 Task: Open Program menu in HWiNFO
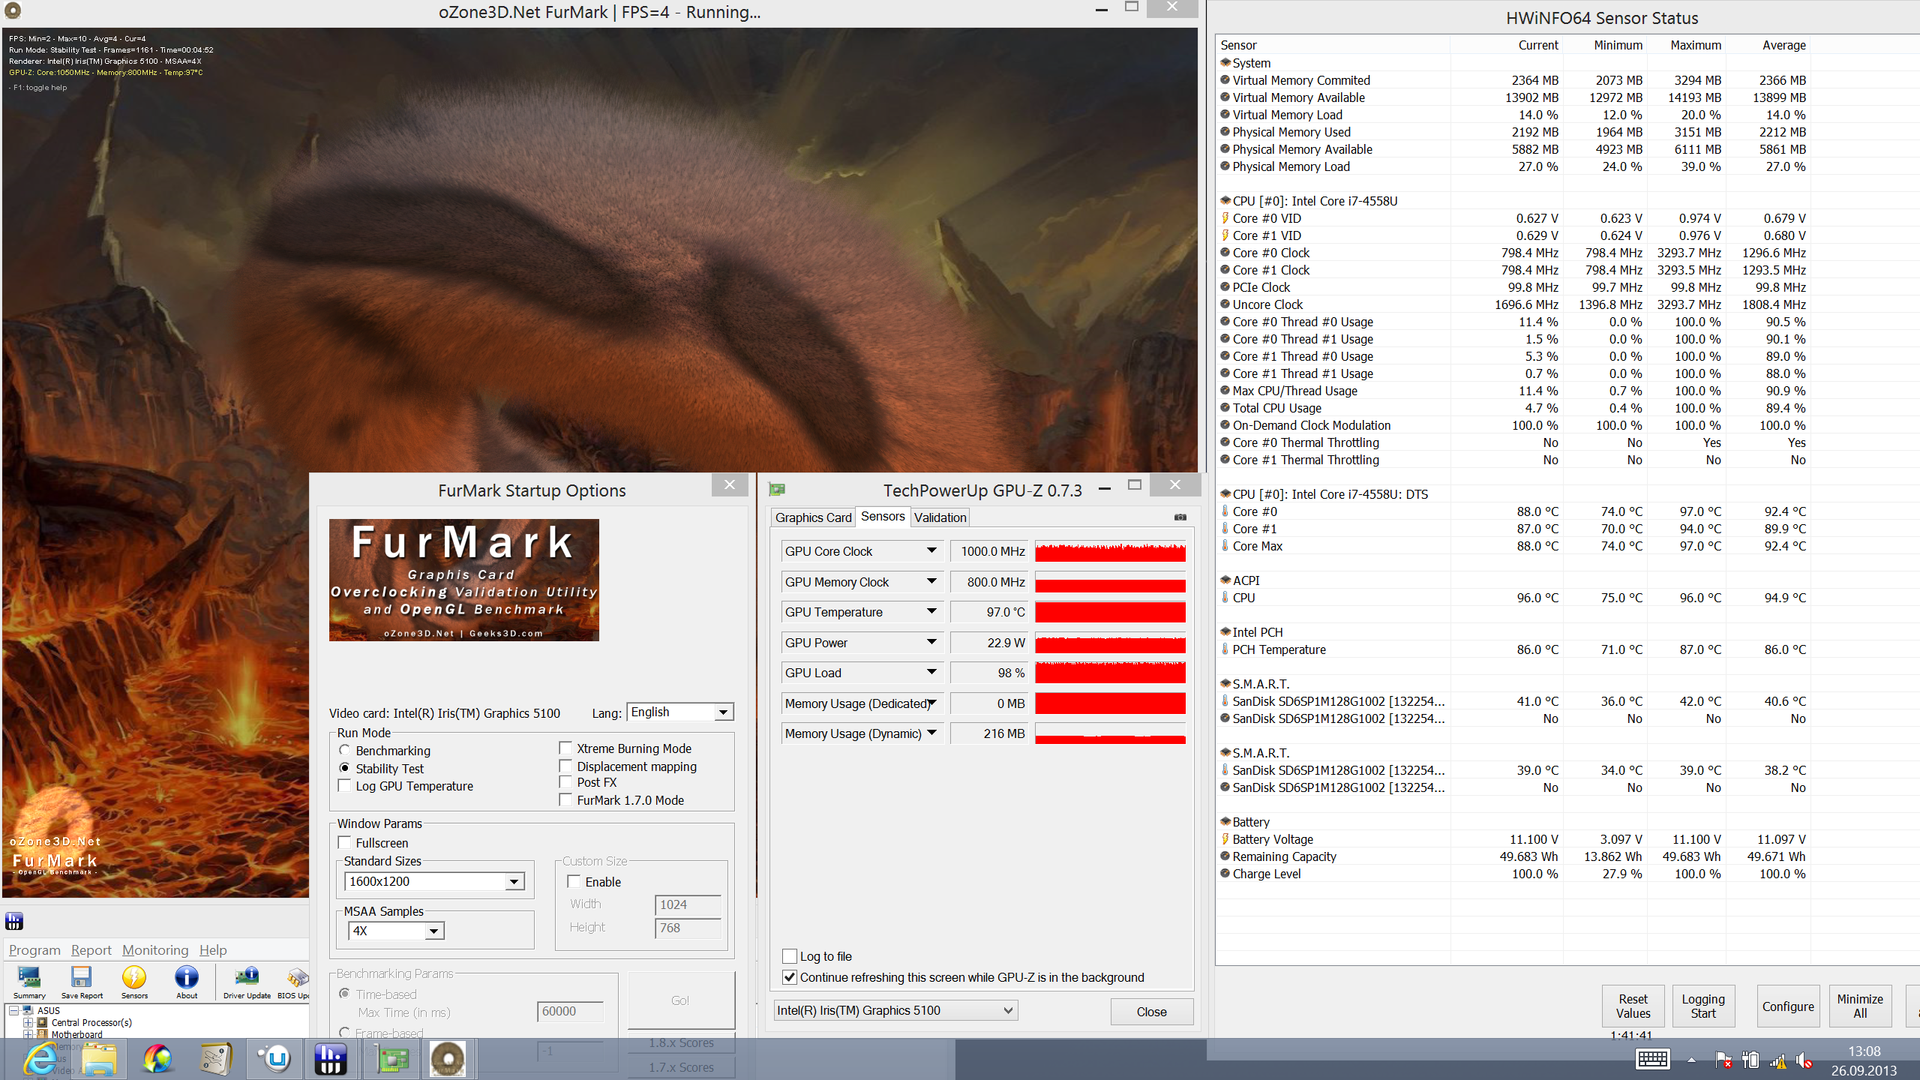click(35, 950)
